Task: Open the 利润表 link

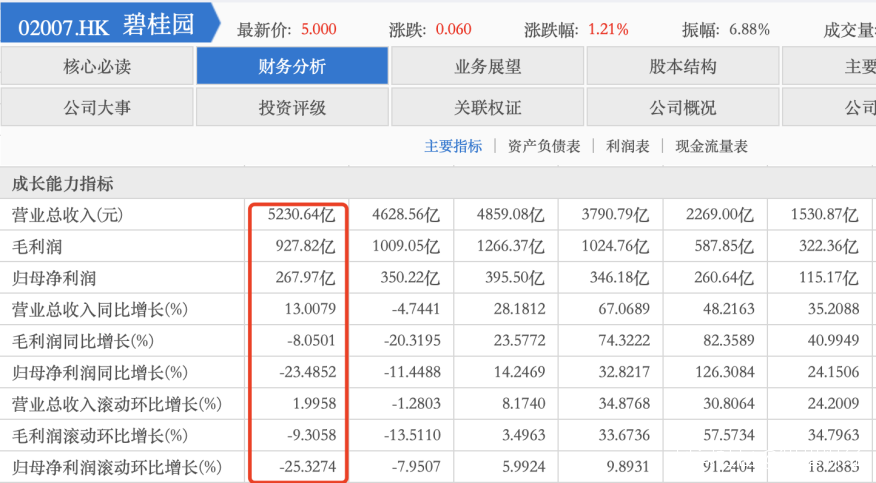Action: tap(628, 146)
